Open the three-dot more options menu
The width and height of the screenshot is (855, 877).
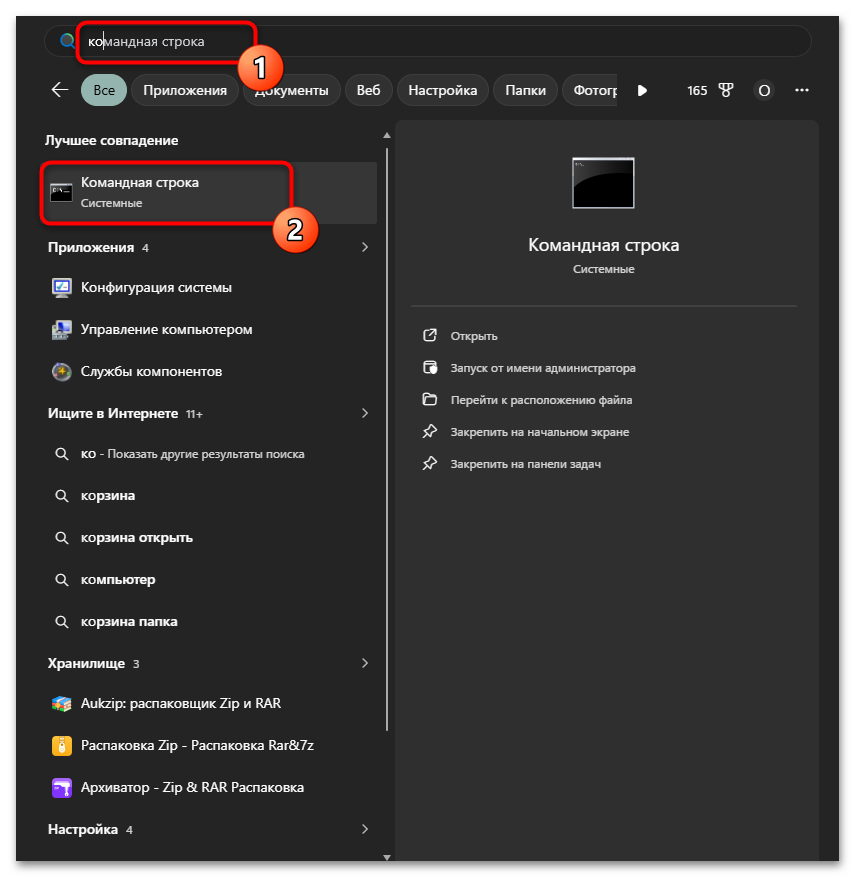click(x=802, y=90)
